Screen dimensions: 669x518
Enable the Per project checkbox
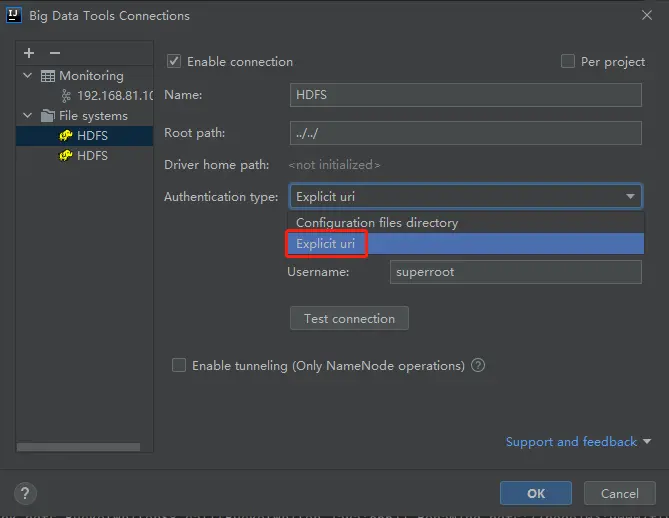point(568,62)
